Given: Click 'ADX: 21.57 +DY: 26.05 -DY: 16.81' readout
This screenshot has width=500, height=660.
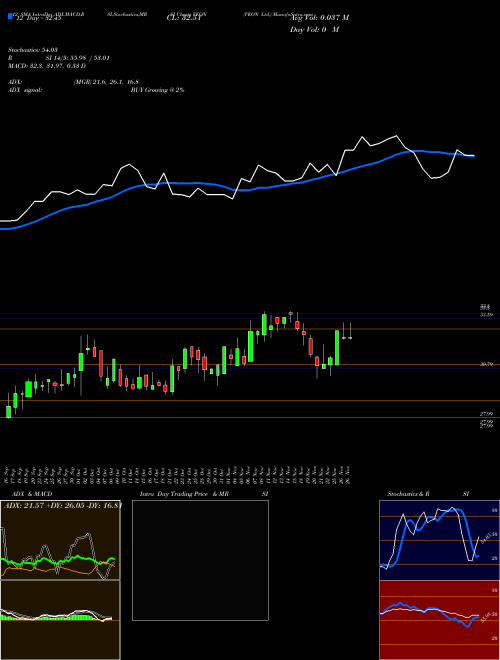Looking at the screenshot, I should (x=62, y=505).
